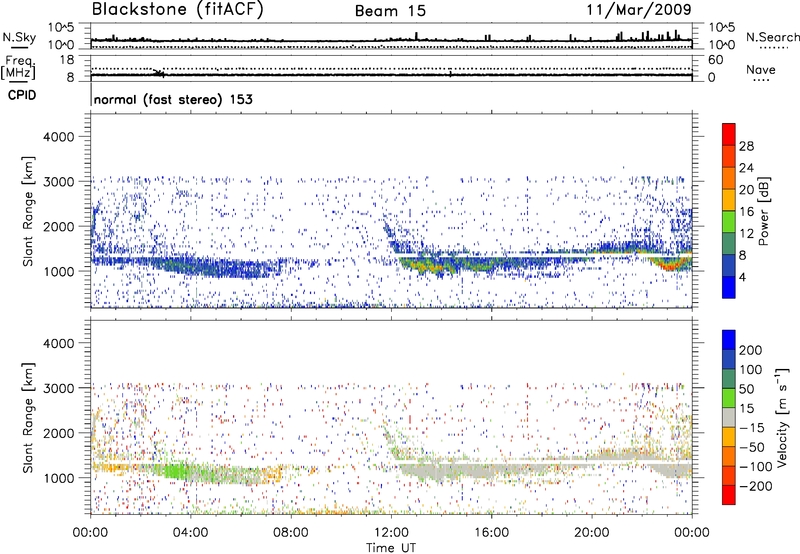Click the CPID label
Screen dimensions: 800x554
22,95
